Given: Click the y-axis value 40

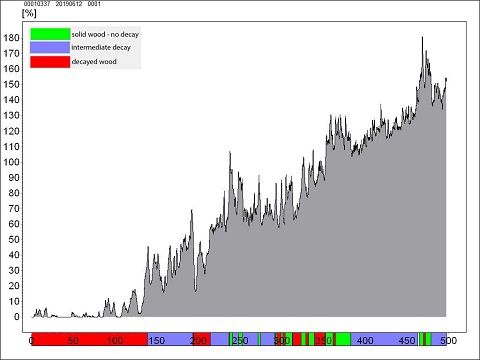Looking at the screenshot, I should coord(14,255).
